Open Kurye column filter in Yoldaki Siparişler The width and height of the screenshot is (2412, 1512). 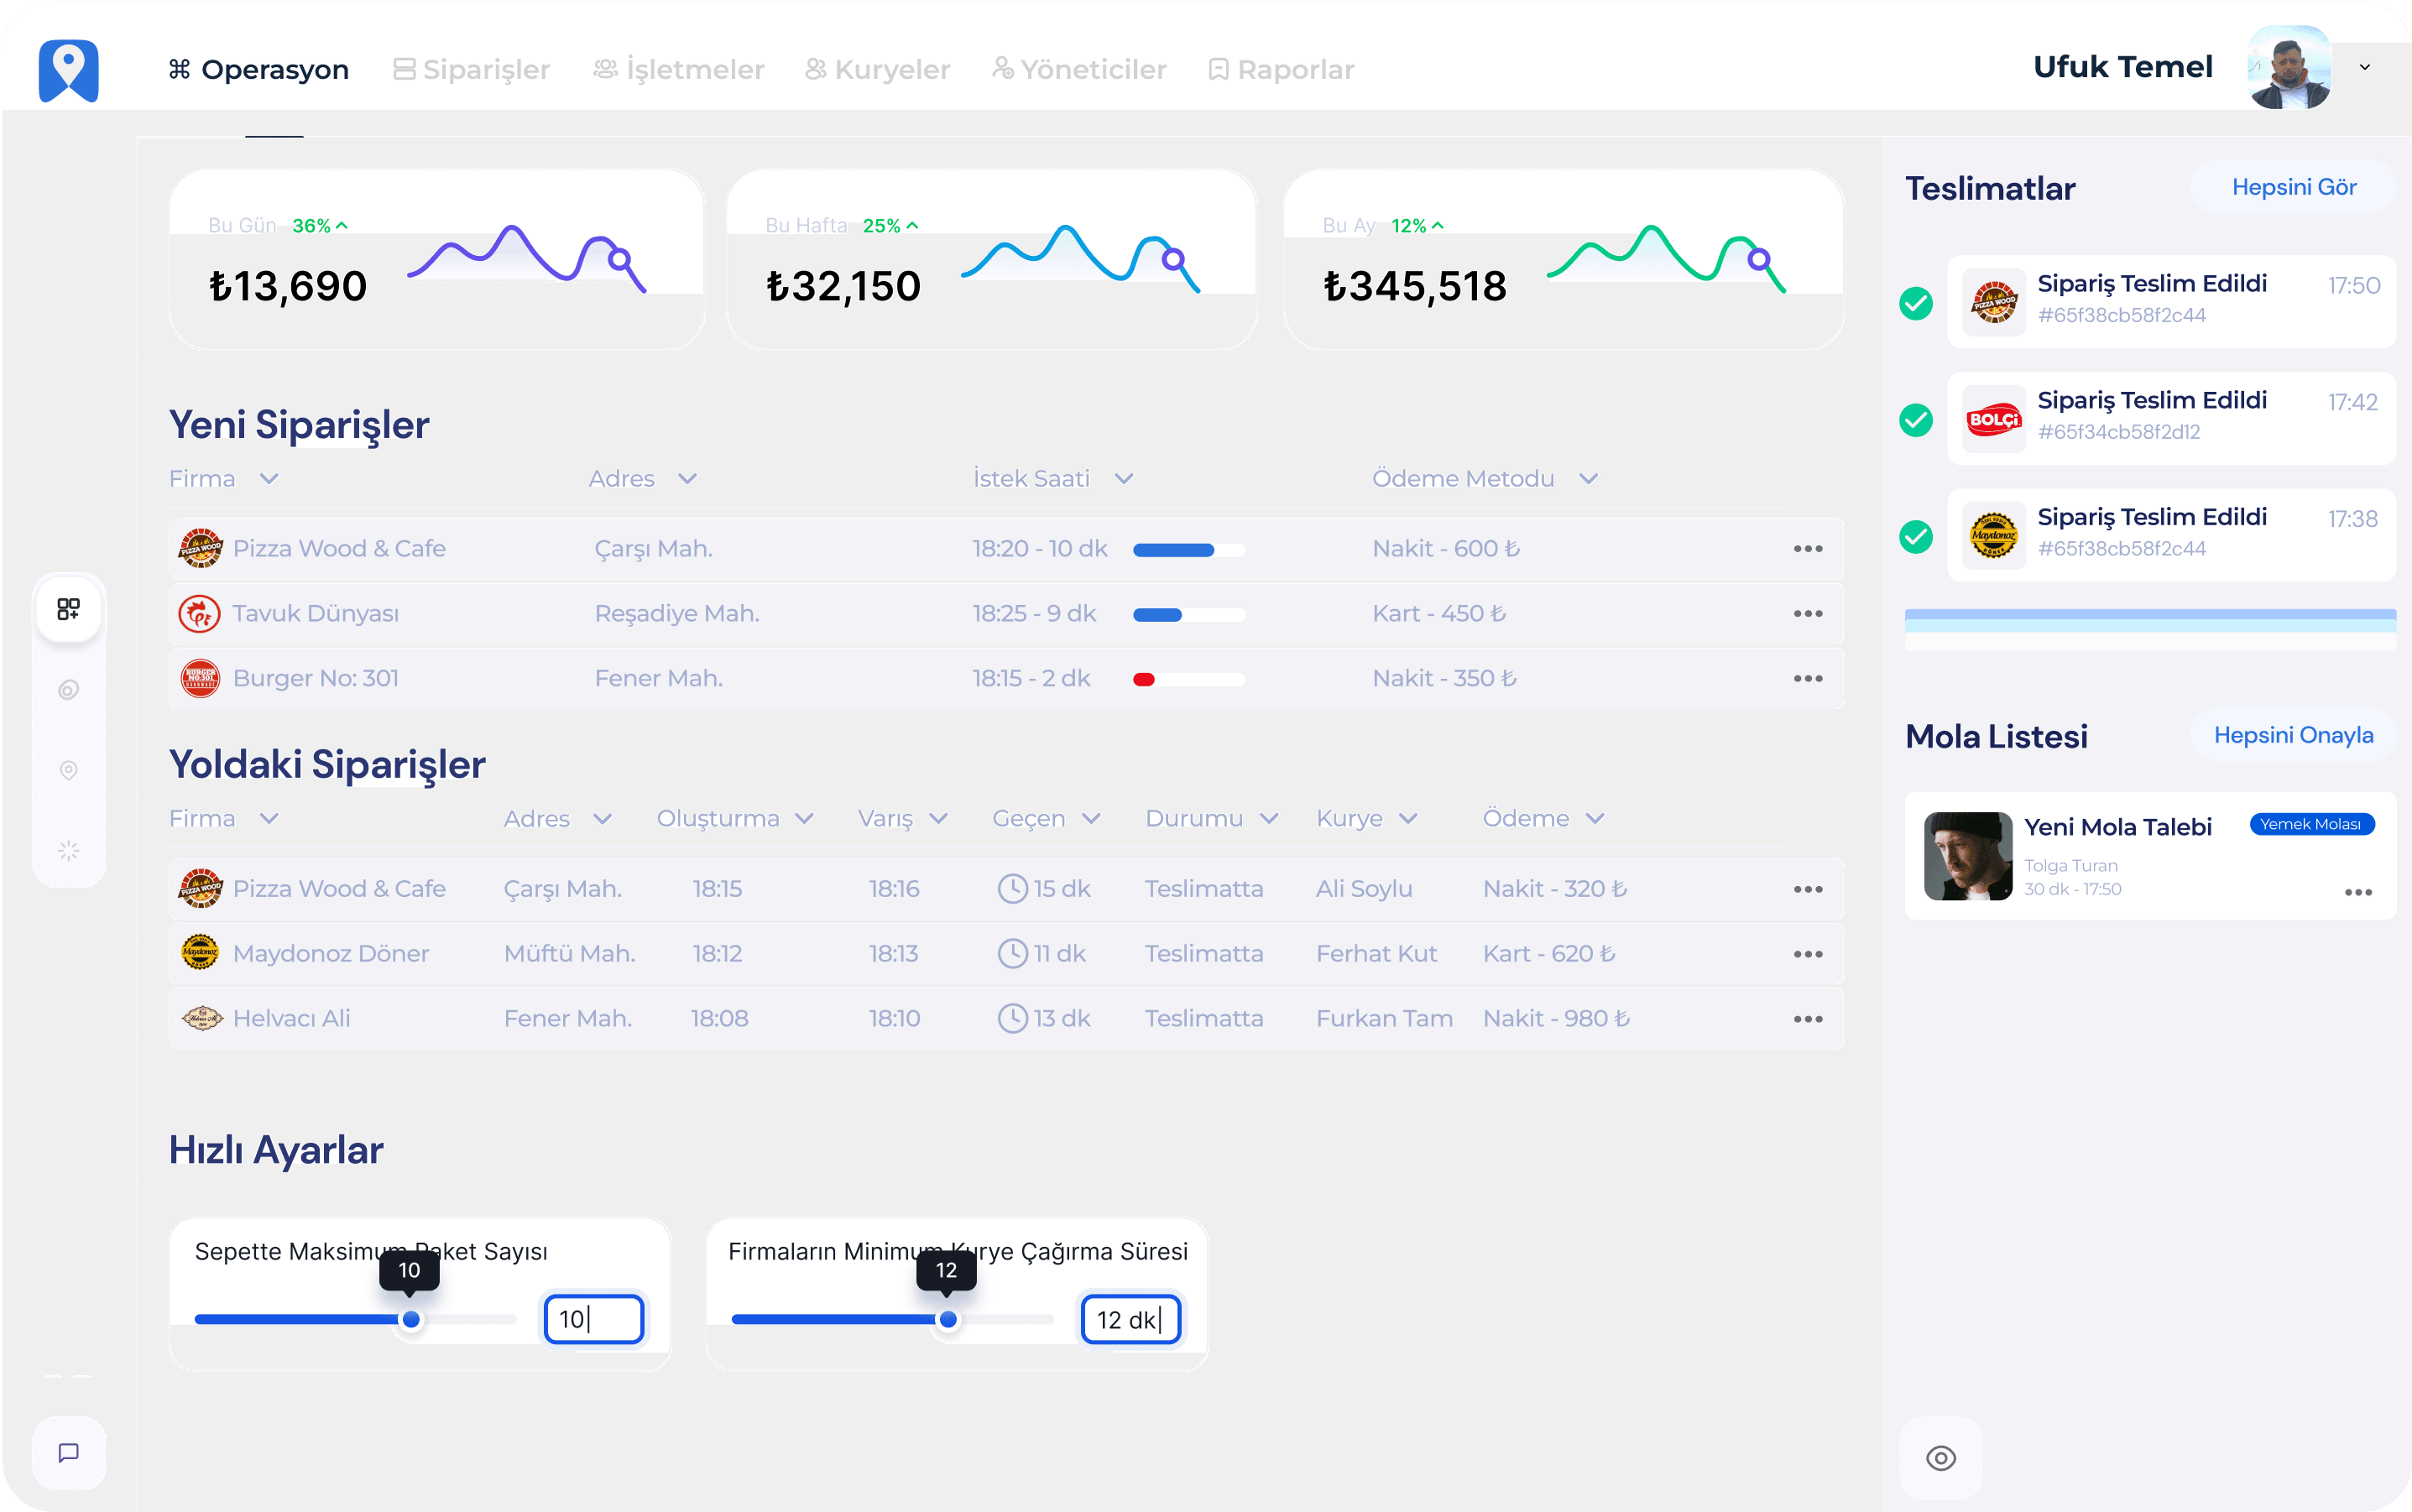(1408, 819)
